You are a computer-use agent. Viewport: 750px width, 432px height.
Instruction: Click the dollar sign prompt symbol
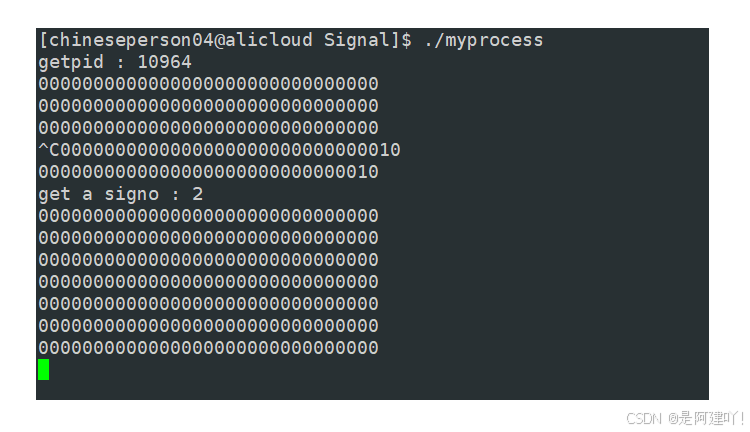[x=407, y=40]
